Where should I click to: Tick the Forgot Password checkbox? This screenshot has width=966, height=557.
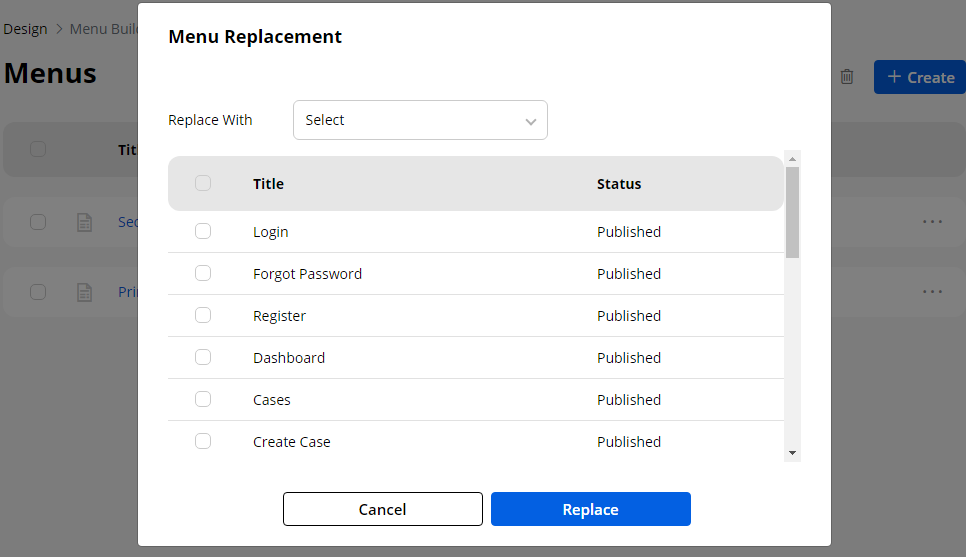[x=203, y=273]
